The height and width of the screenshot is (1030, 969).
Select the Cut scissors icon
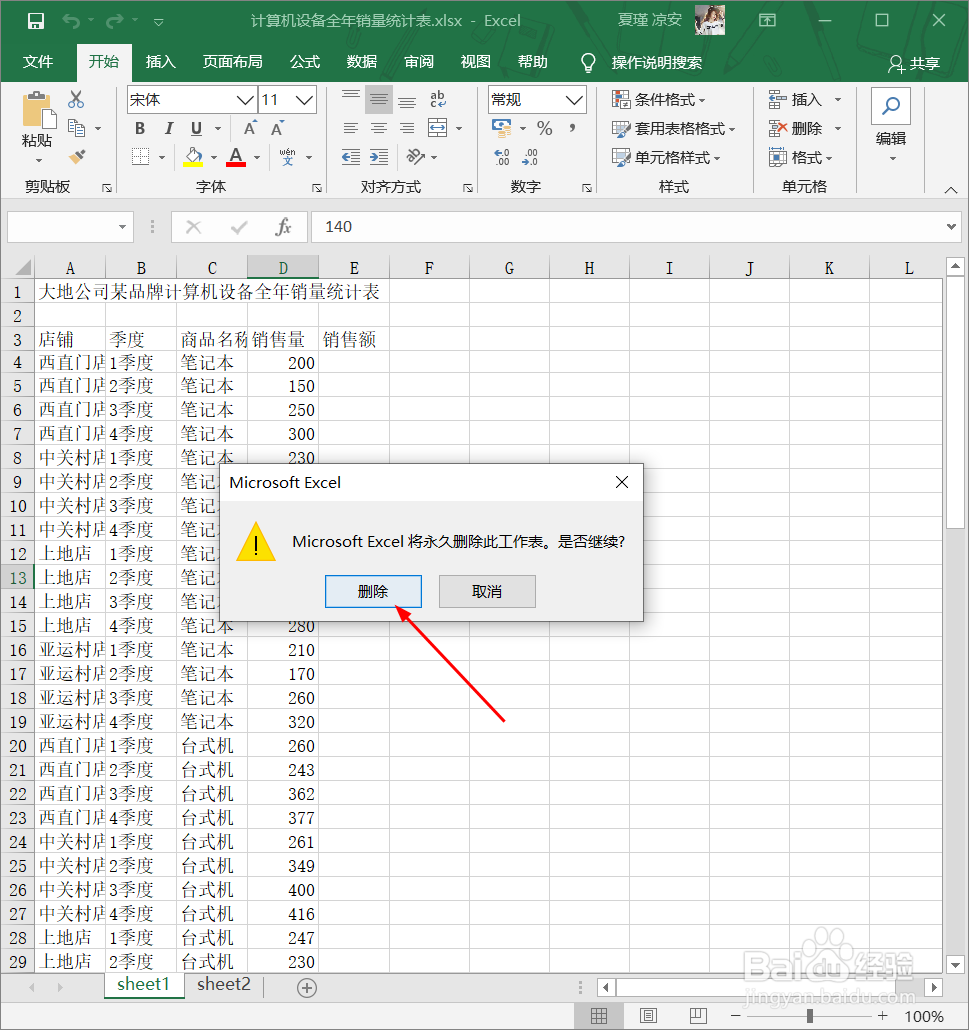tap(76, 99)
